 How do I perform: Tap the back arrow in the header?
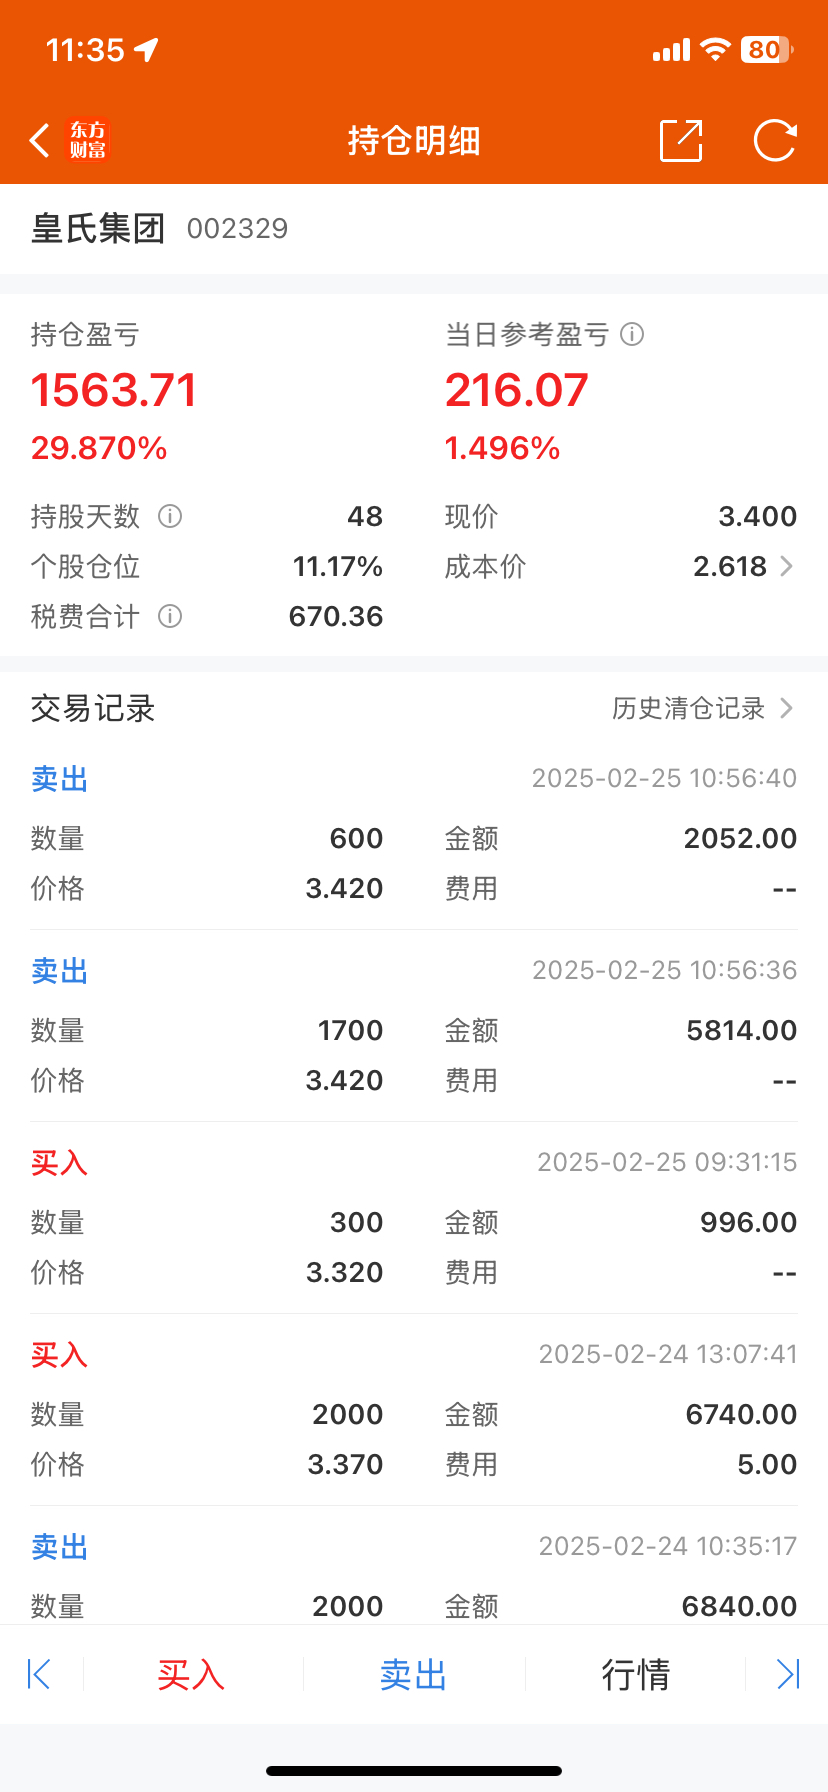(x=40, y=141)
